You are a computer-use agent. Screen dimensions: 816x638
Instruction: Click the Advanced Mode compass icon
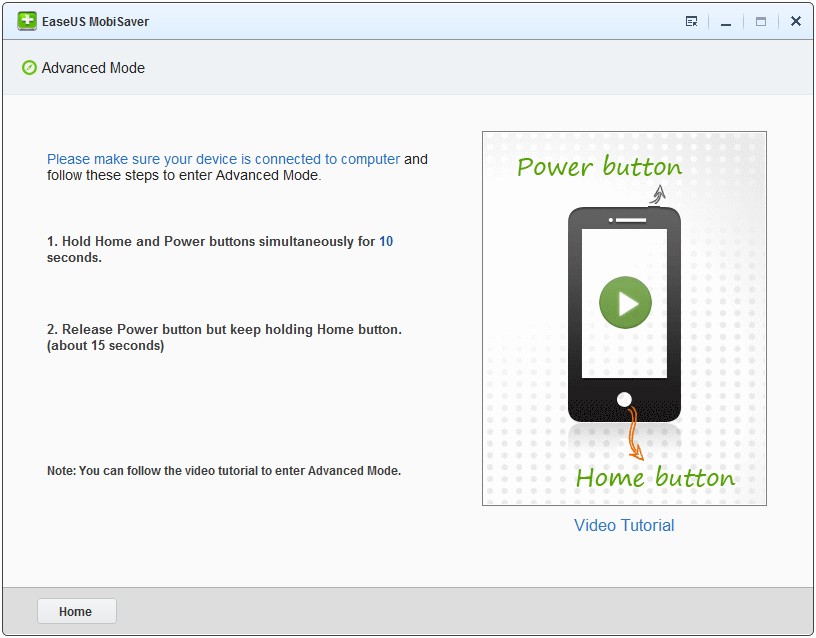(29, 68)
